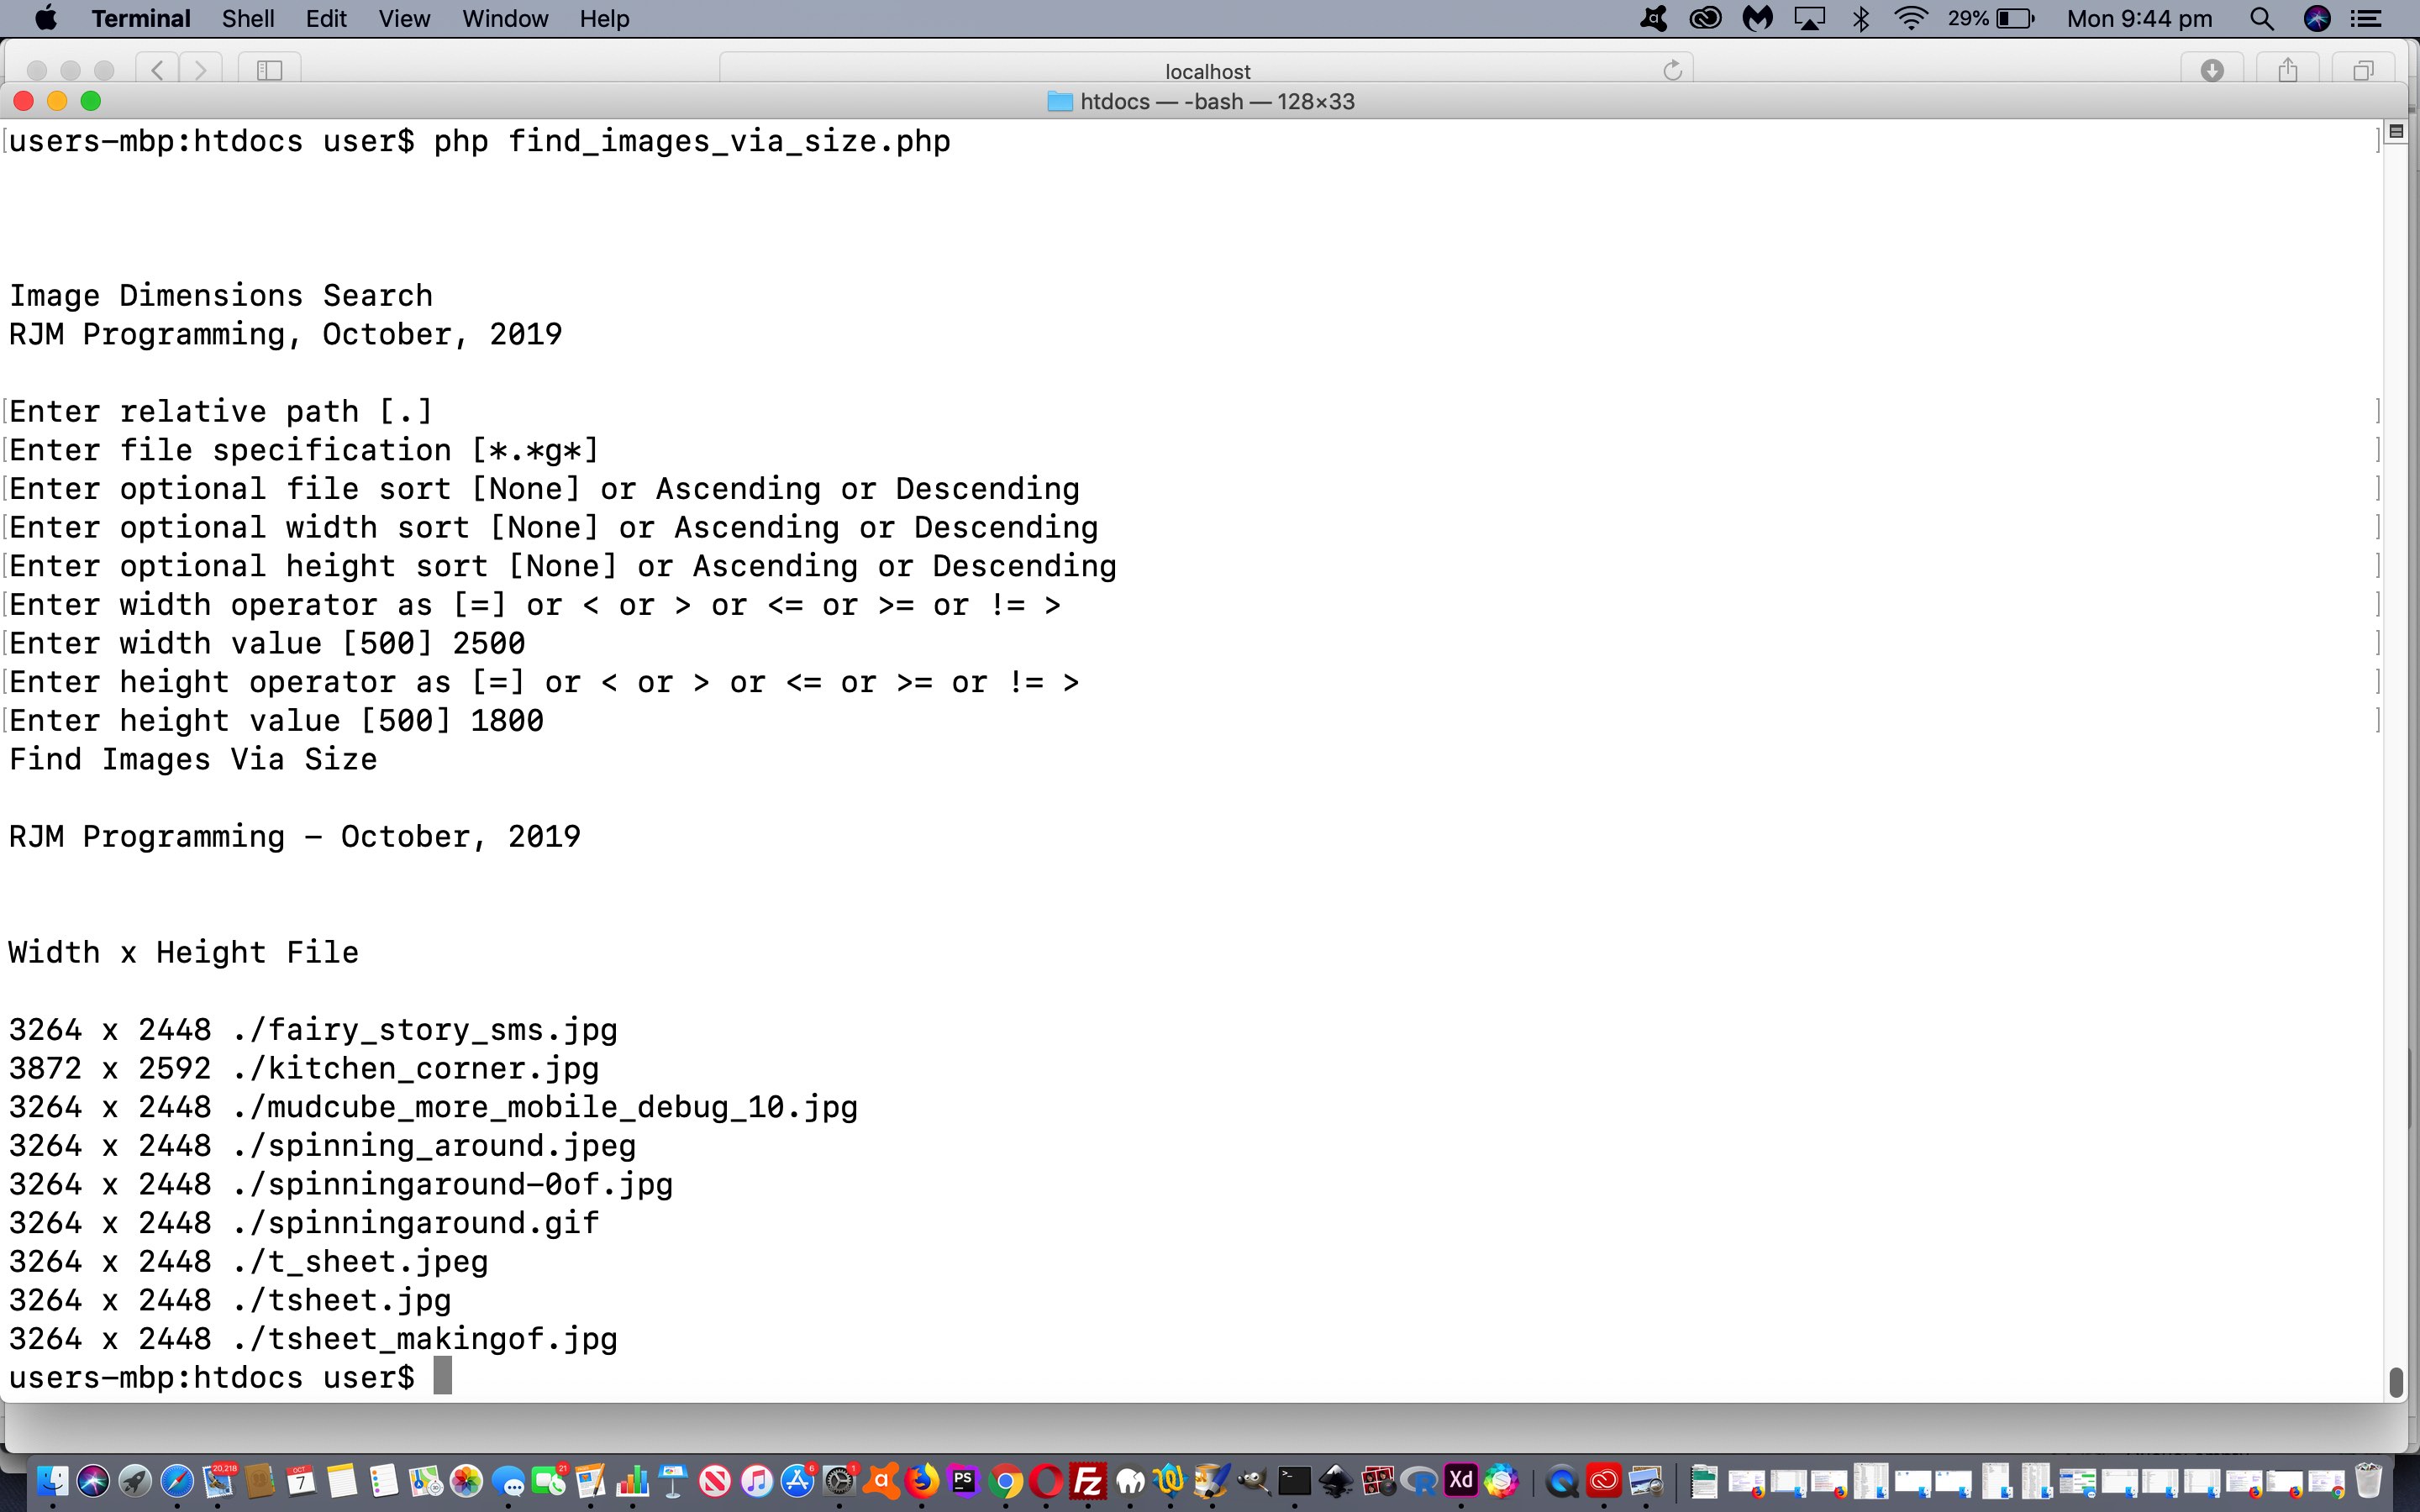Click the Shell menu bar item

pos(244,18)
